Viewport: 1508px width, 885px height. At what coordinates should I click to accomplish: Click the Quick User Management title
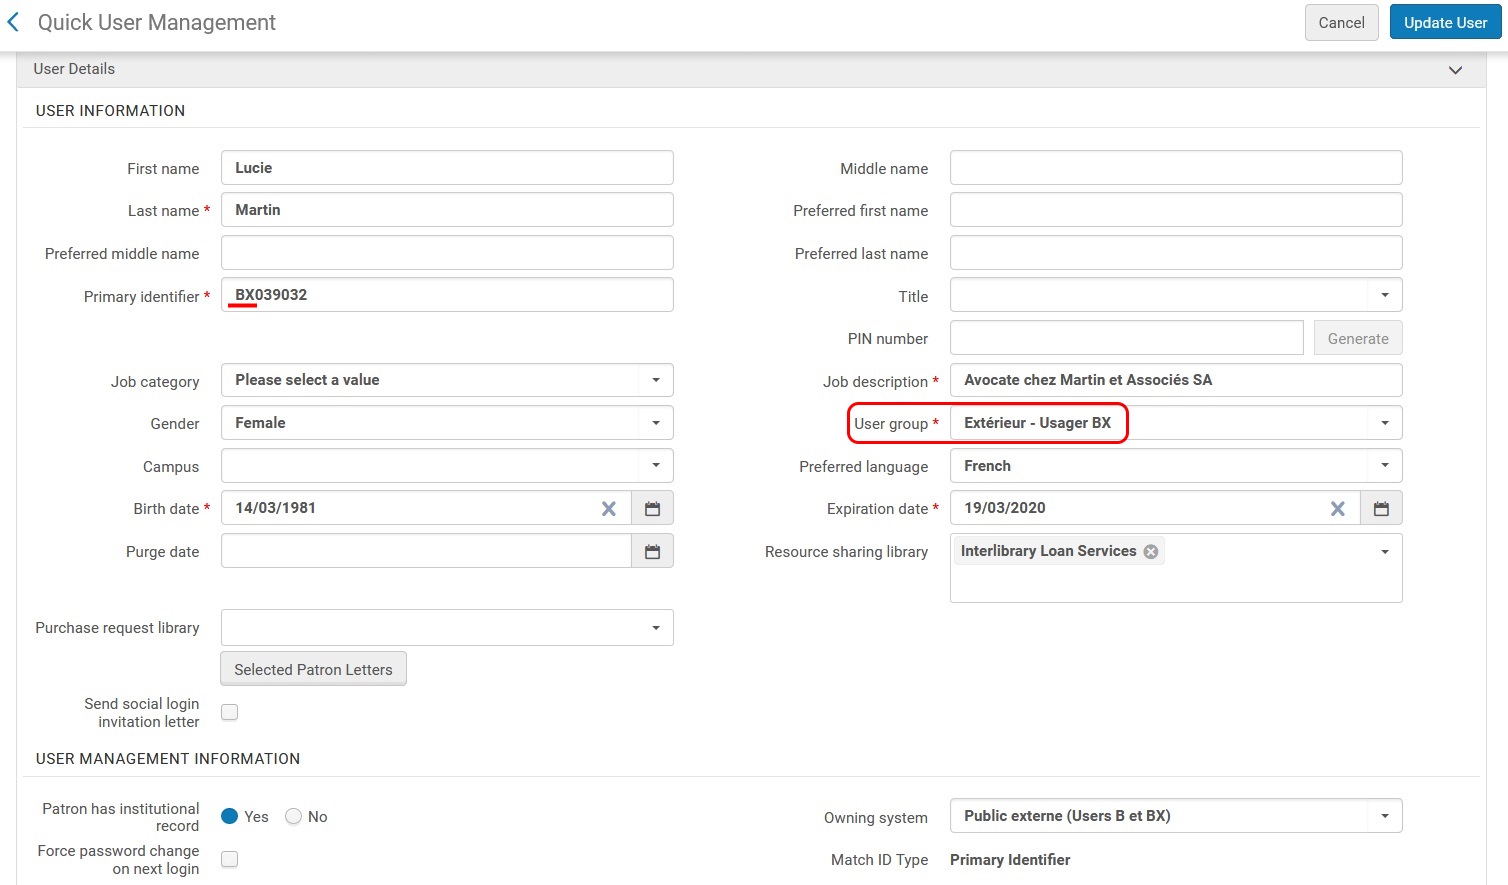(x=157, y=22)
